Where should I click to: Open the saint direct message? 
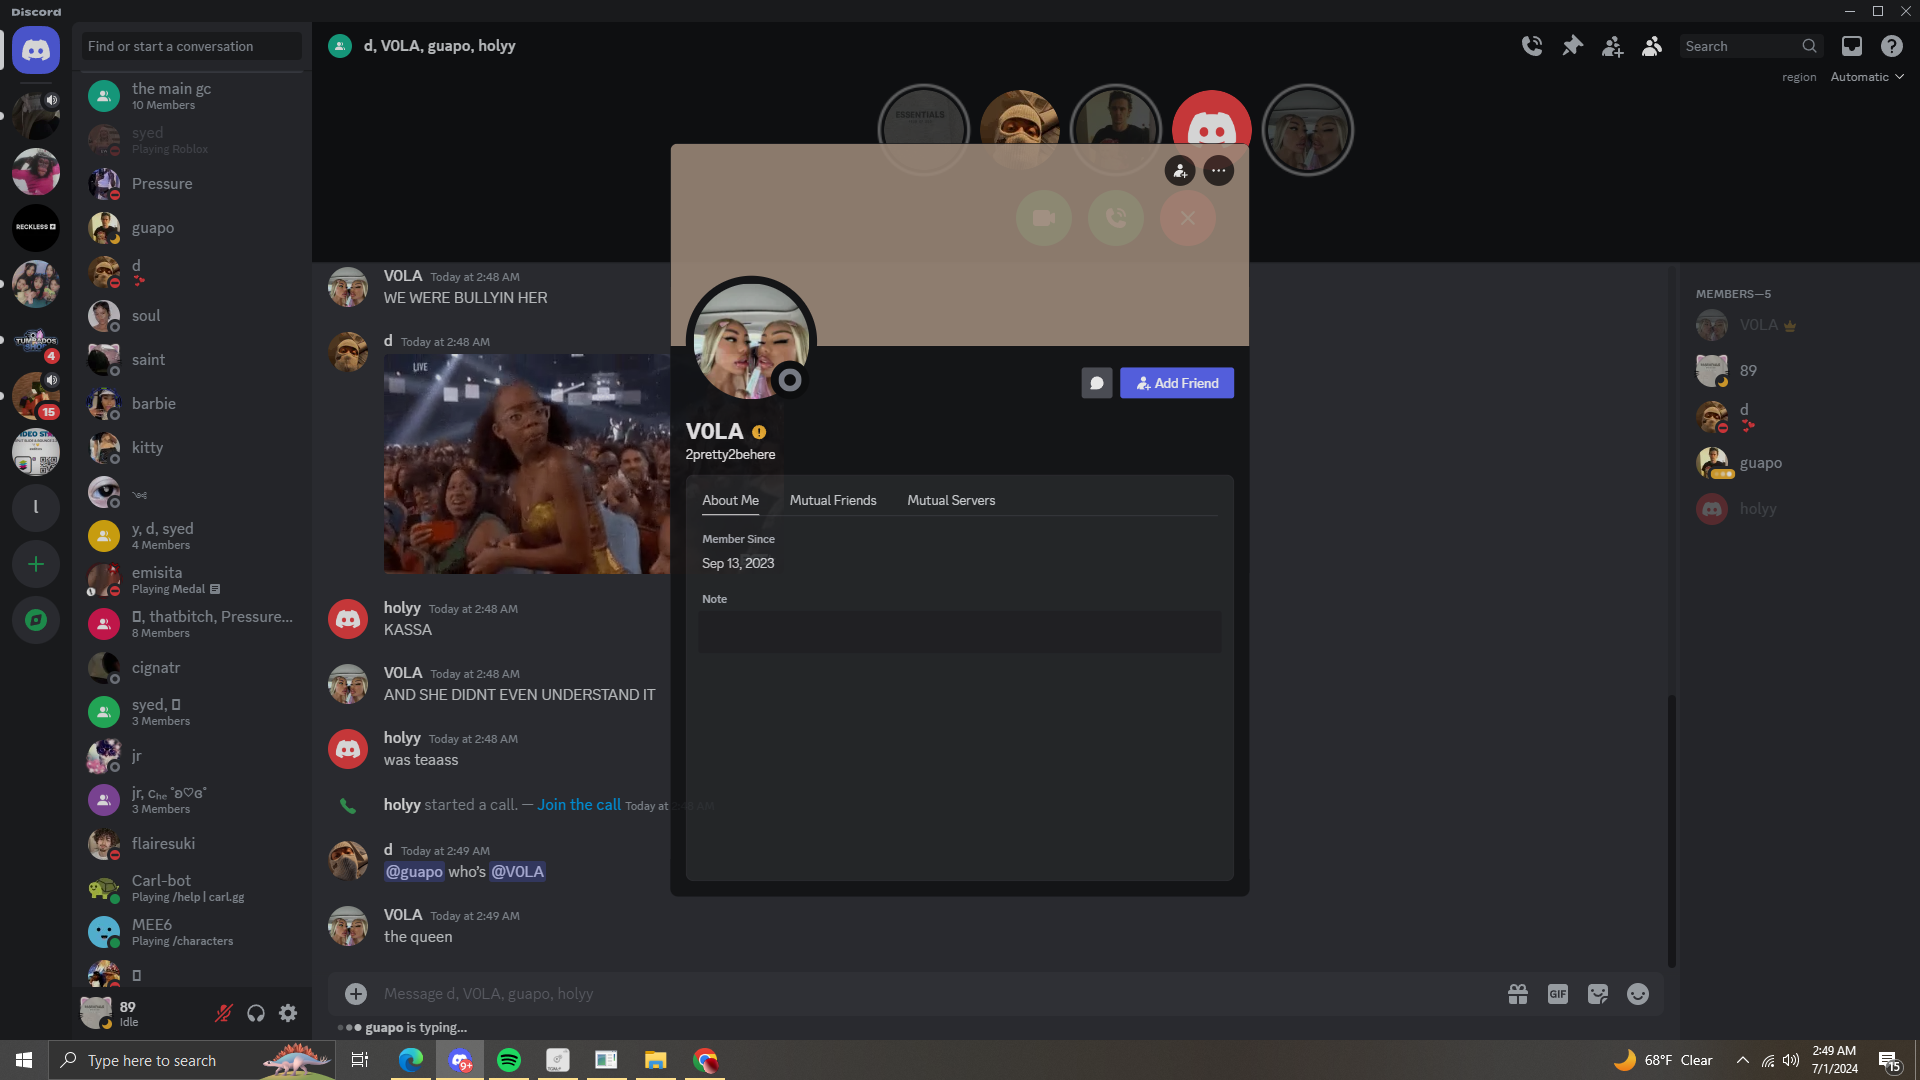coord(192,360)
